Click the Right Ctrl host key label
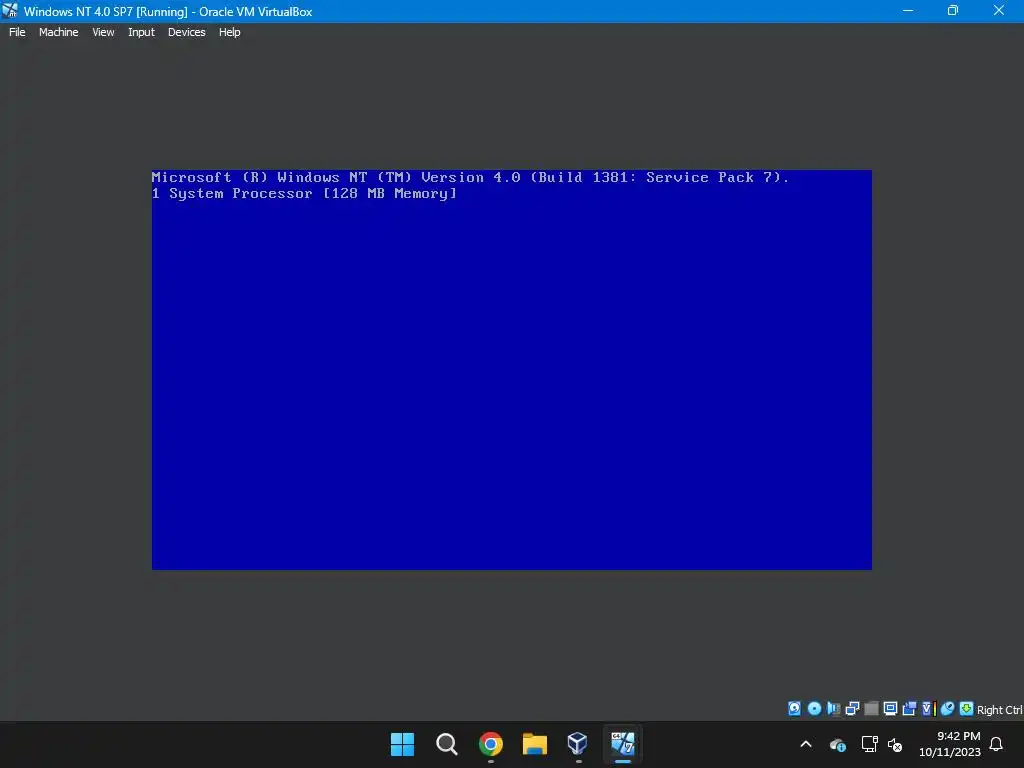Image resolution: width=1024 pixels, height=768 pixels. [x=999, y=710]
